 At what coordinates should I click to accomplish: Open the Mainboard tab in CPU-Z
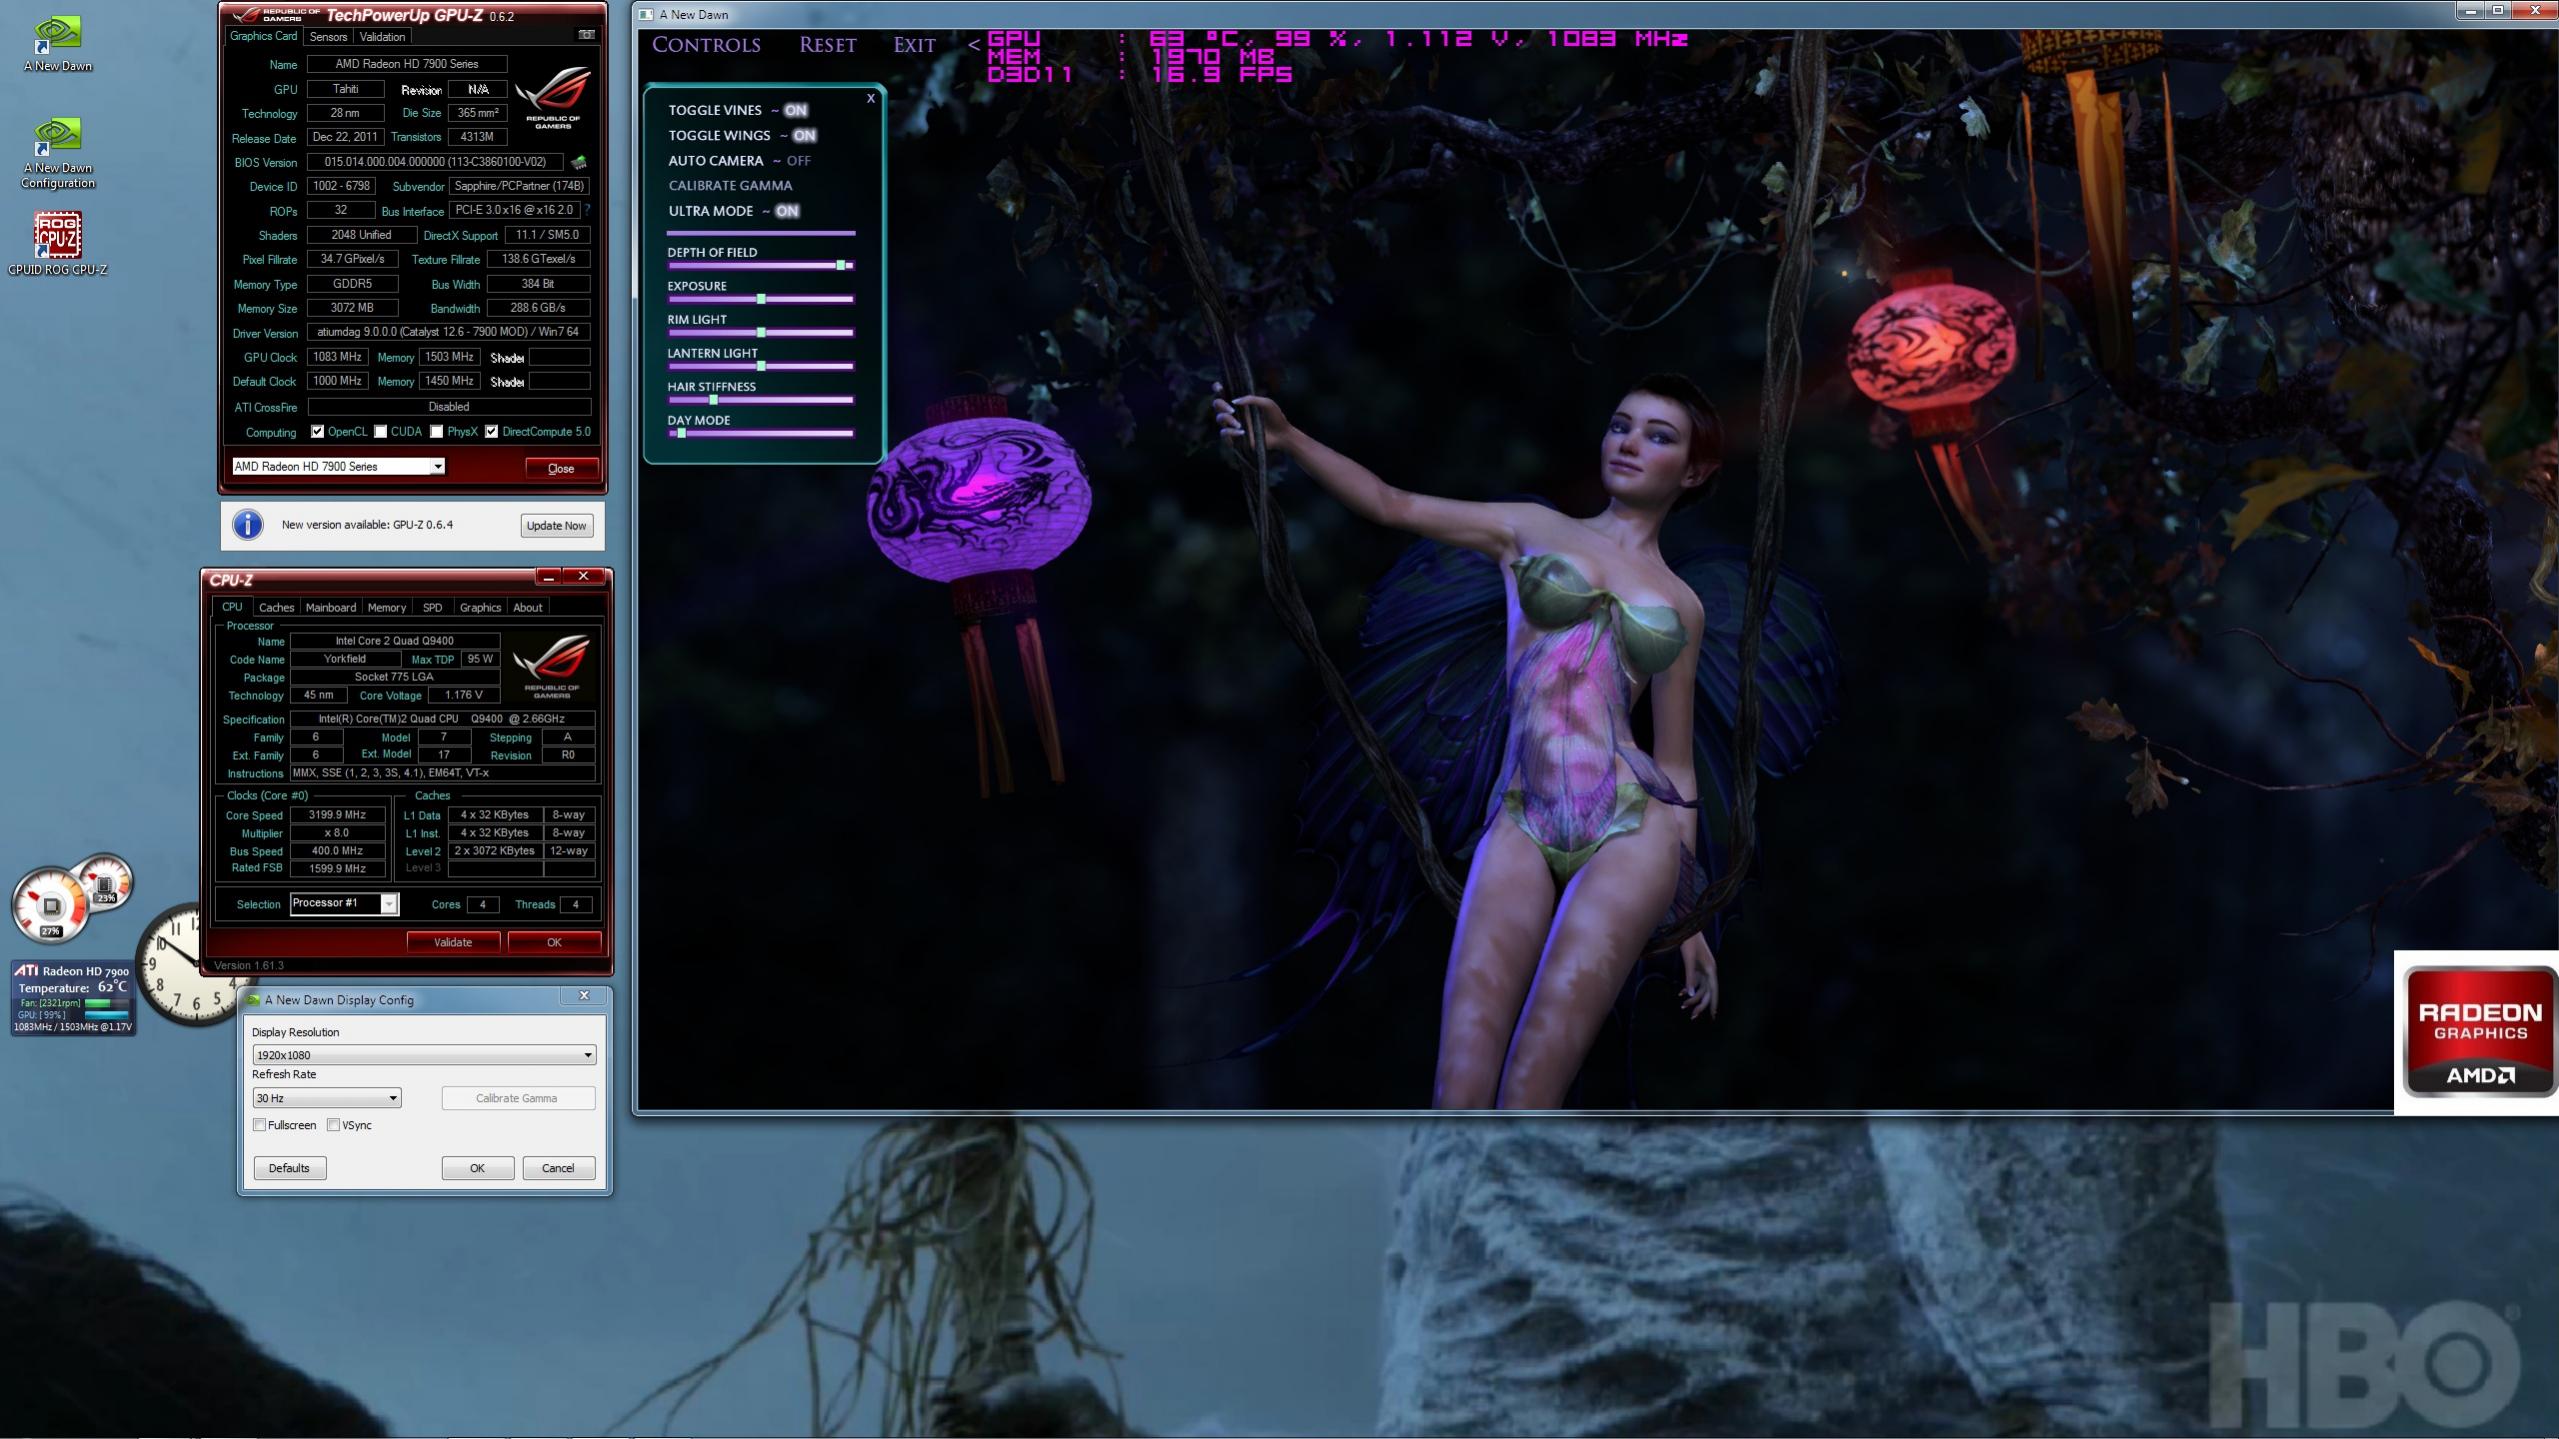(330, 607)
